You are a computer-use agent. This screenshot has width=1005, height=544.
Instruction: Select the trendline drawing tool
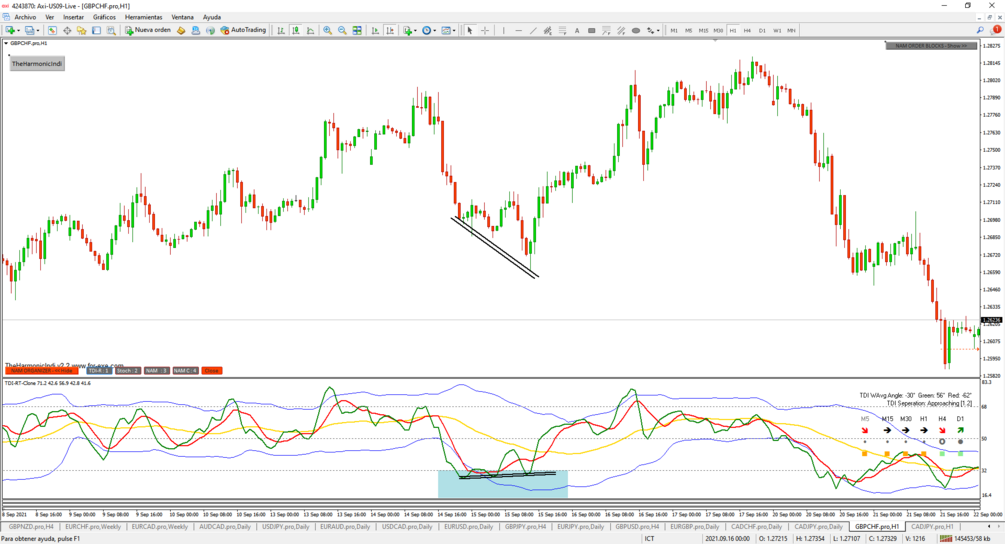click(x=533, y=30)
